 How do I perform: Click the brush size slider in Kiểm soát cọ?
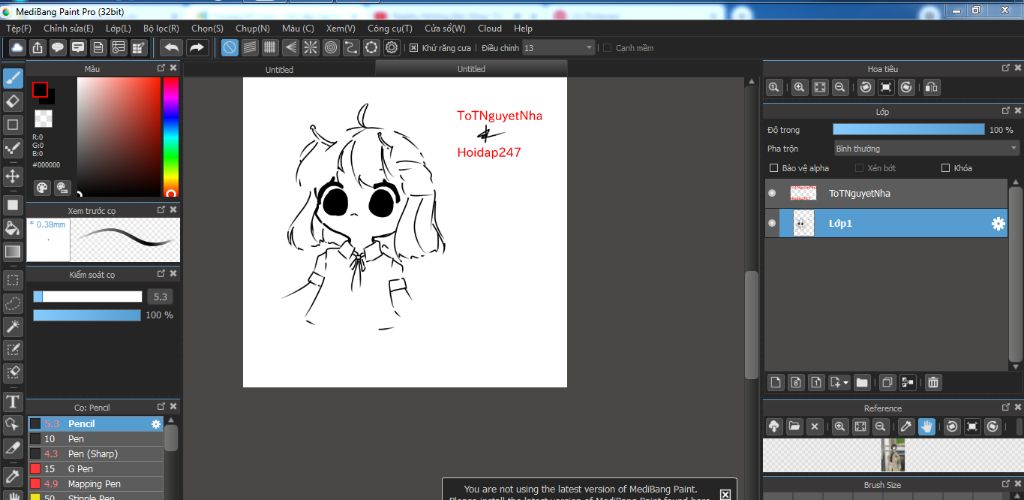(x=88, y=297)
